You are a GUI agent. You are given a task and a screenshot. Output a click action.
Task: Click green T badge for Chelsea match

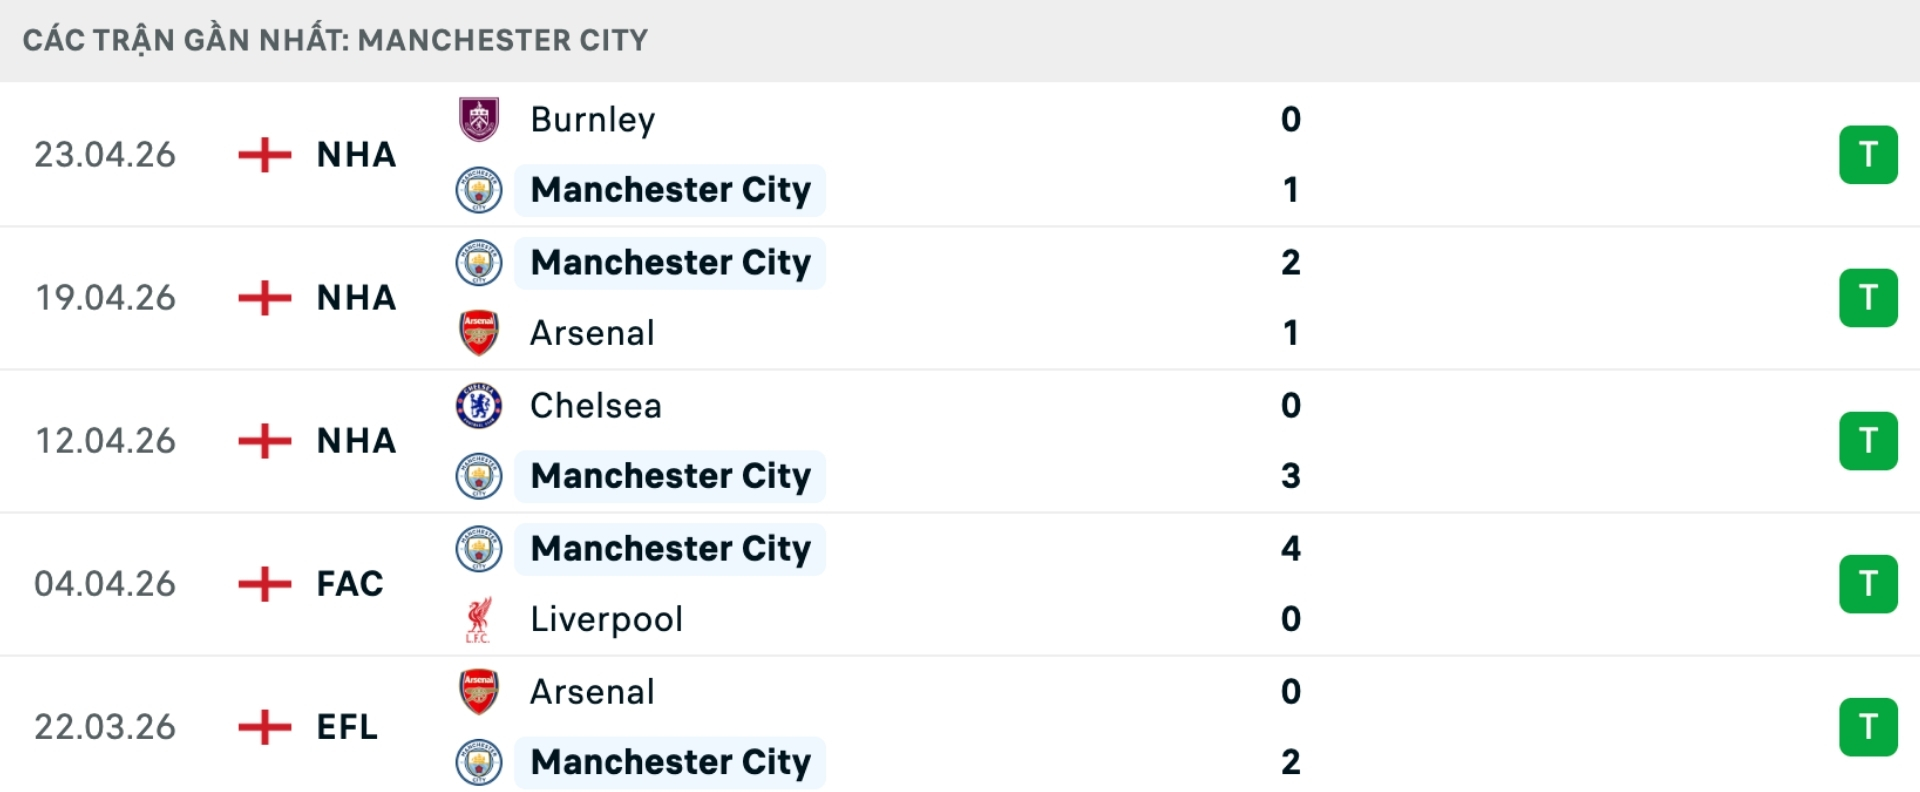pos(1867,441)
